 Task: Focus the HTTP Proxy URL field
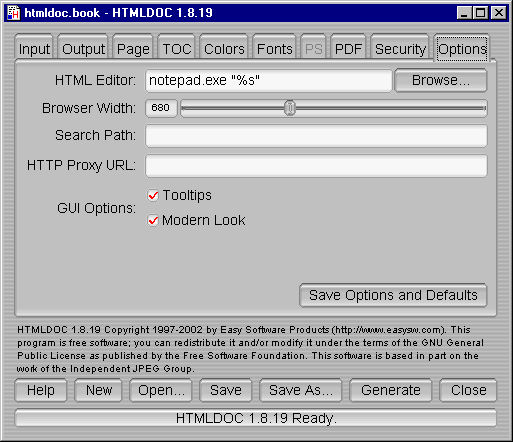(316, 166)
